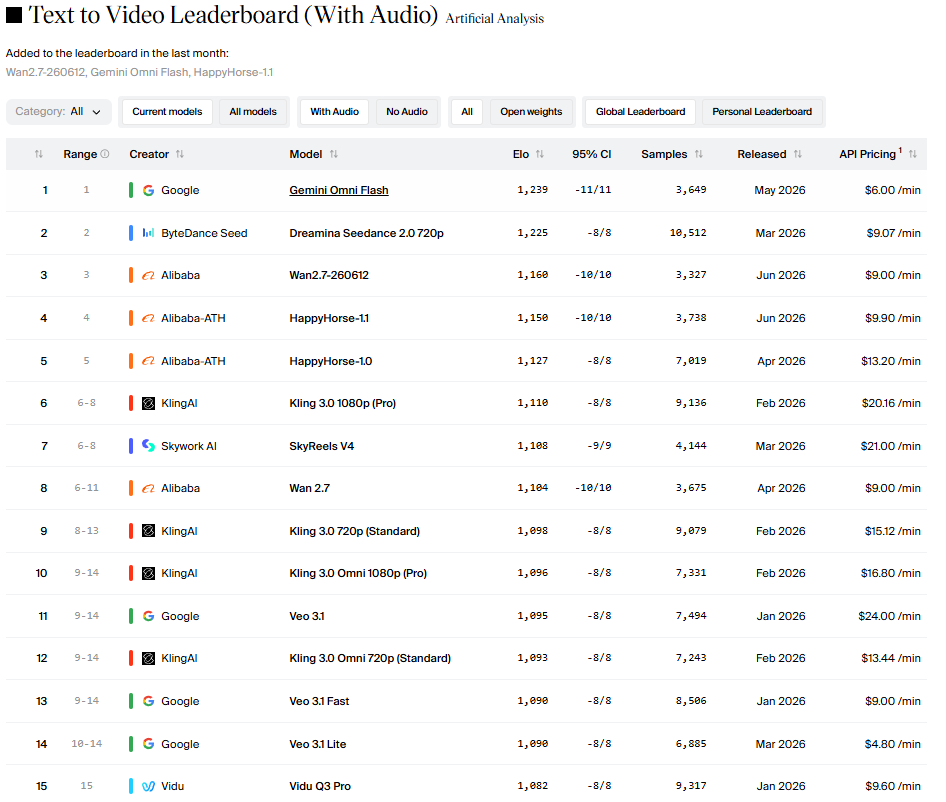Click Alibaba logo in Wan2.7-260612 row

(x=148, y=276)
